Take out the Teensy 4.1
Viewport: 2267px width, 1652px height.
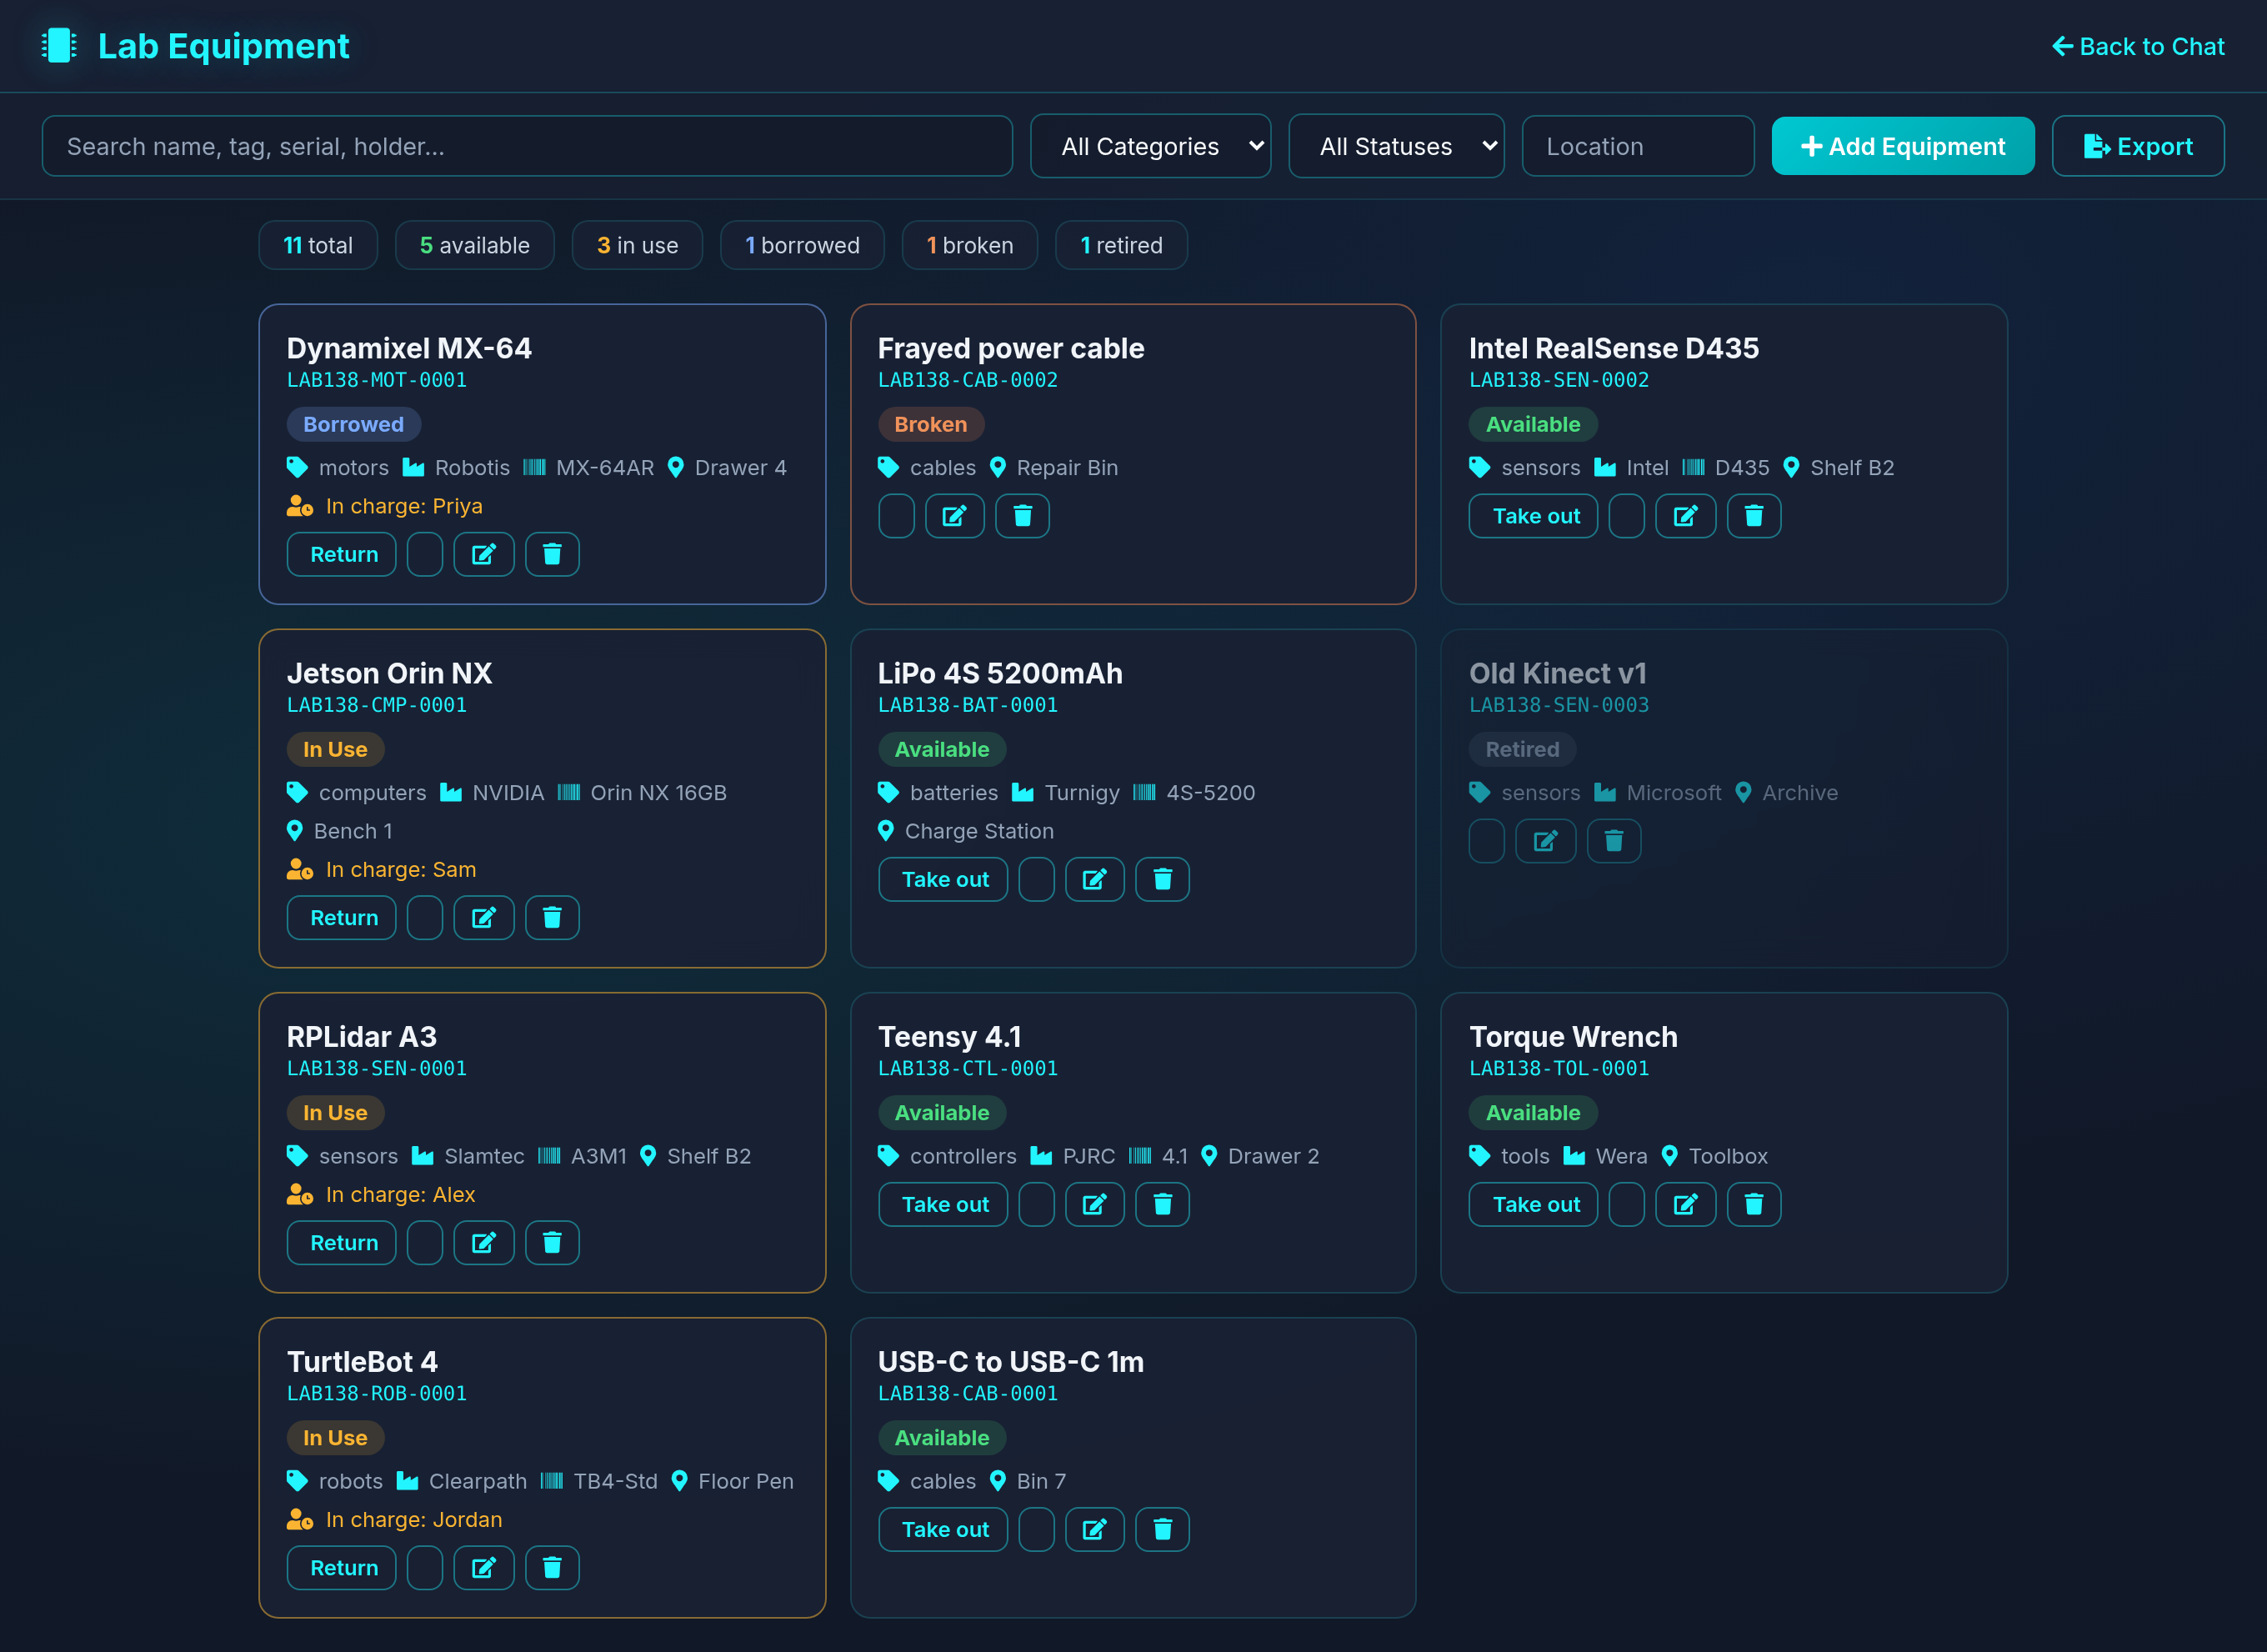[943, 1204]
